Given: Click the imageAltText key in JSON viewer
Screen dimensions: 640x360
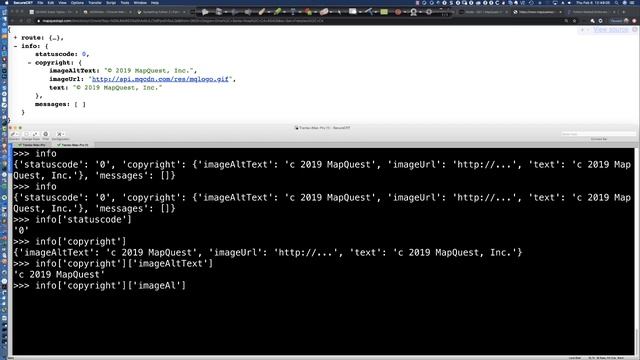Looking at the screenshot, I should point(74,71).
